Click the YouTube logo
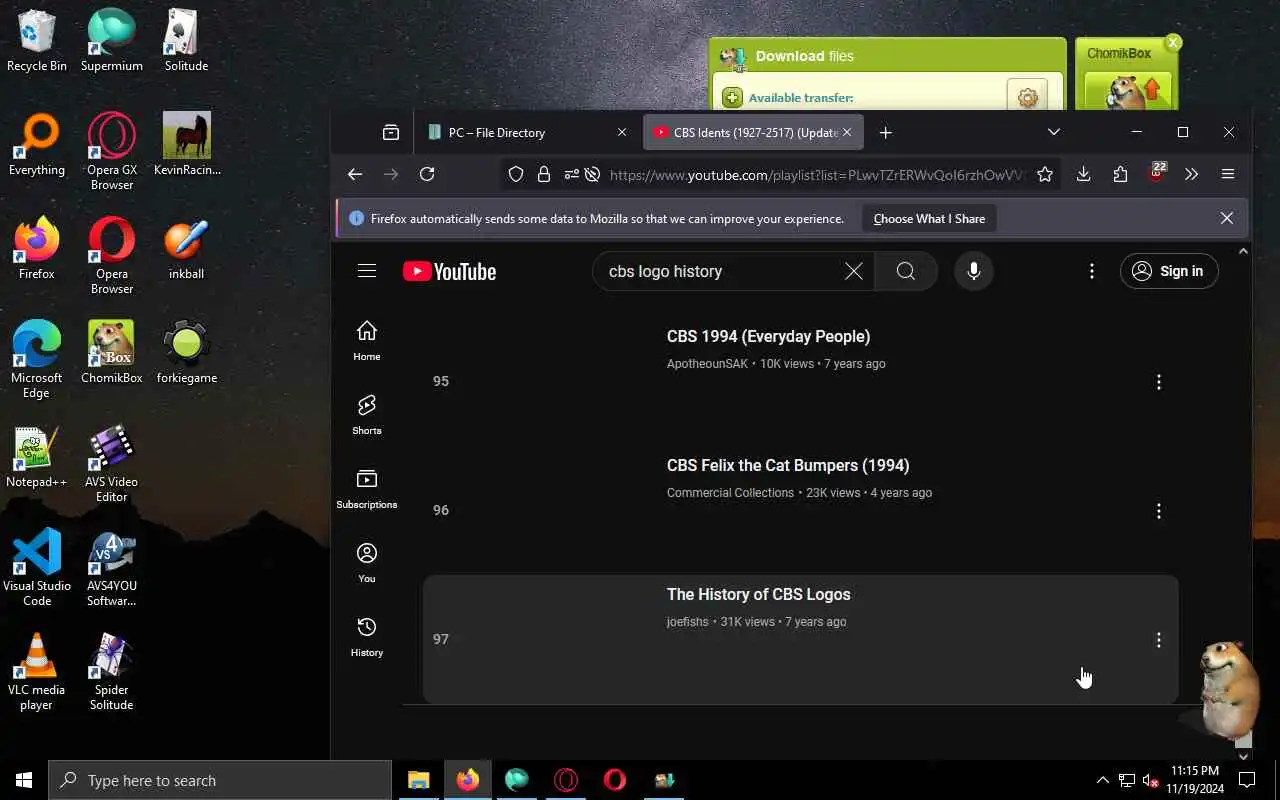 click(449, 272)
